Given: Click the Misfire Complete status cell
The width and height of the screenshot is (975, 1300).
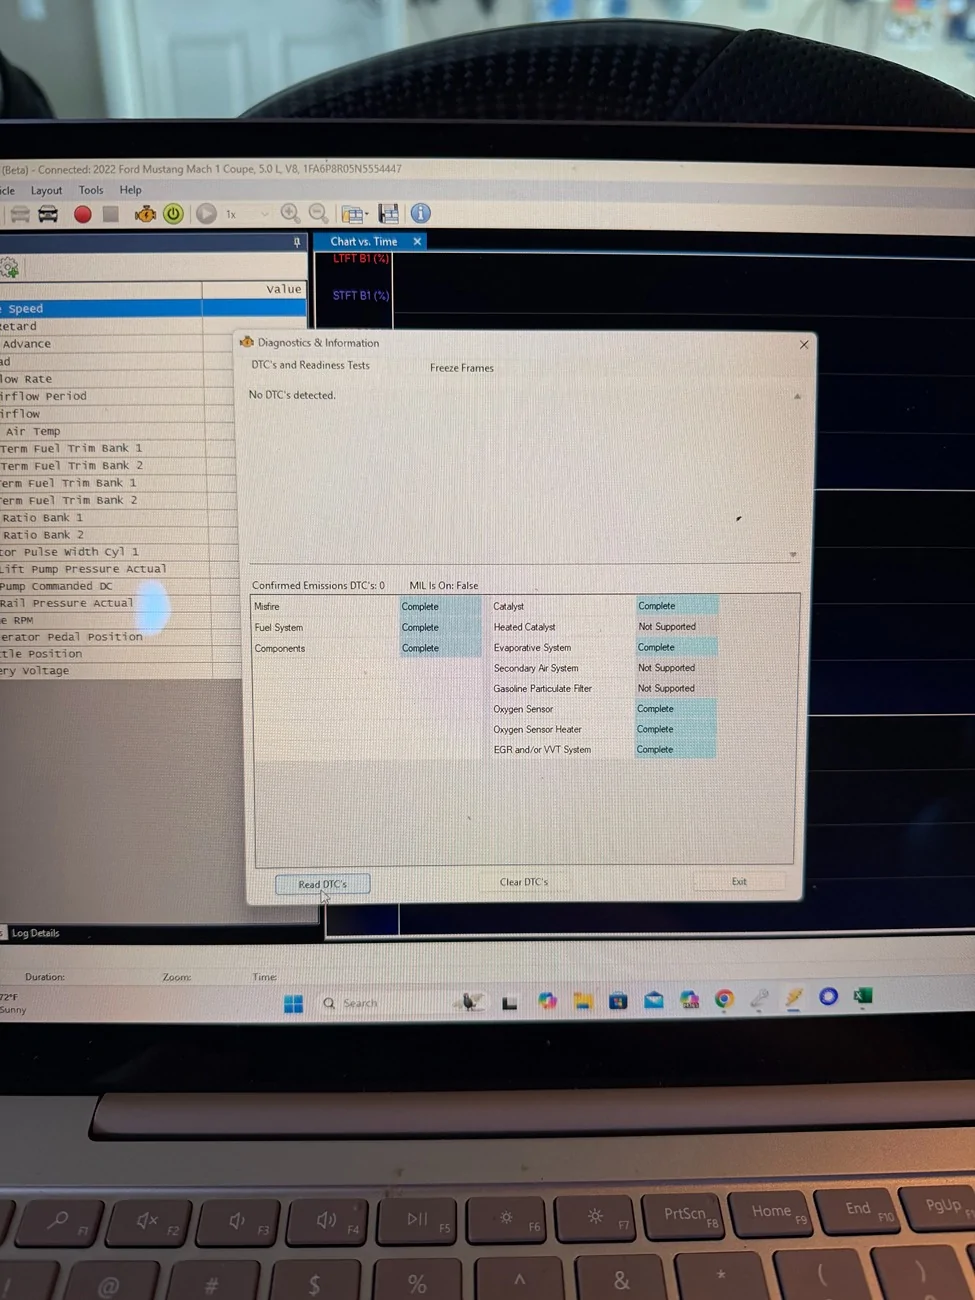Looking at the screenshot, I should [x=440, y=607].
